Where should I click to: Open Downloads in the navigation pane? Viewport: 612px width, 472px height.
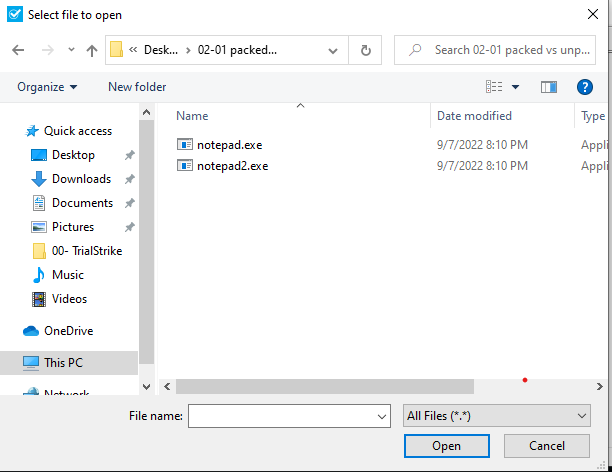click(x=81, y=179)
